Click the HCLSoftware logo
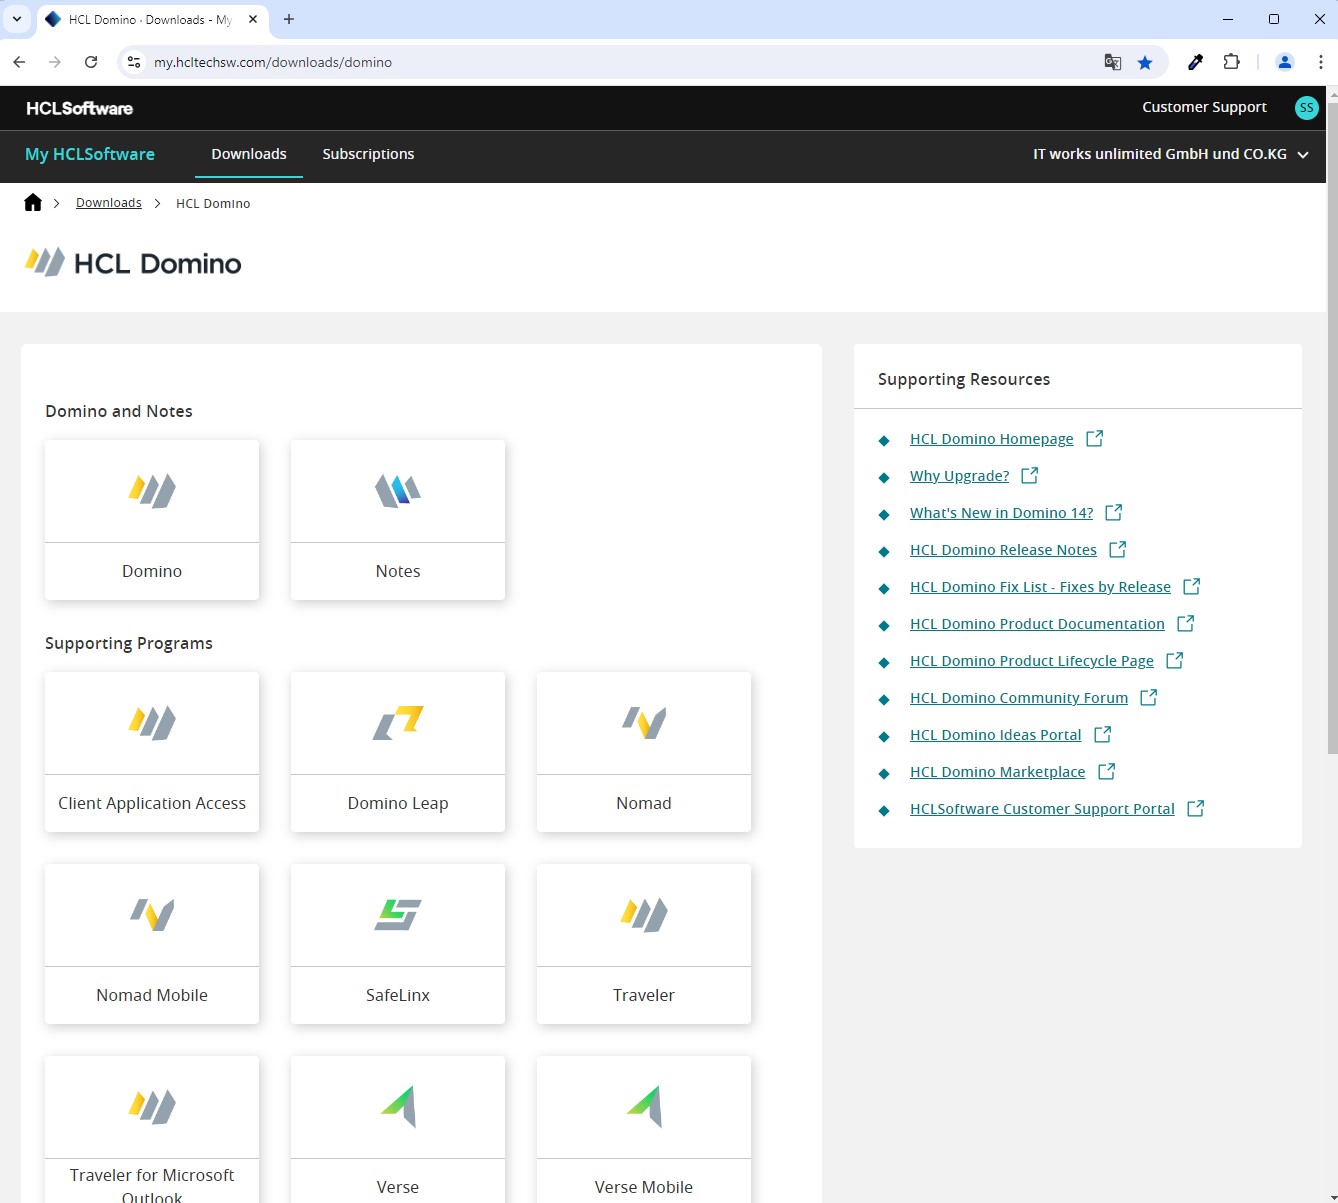This screenshot has width=1338, height=1203. click(x=80, y=108)
